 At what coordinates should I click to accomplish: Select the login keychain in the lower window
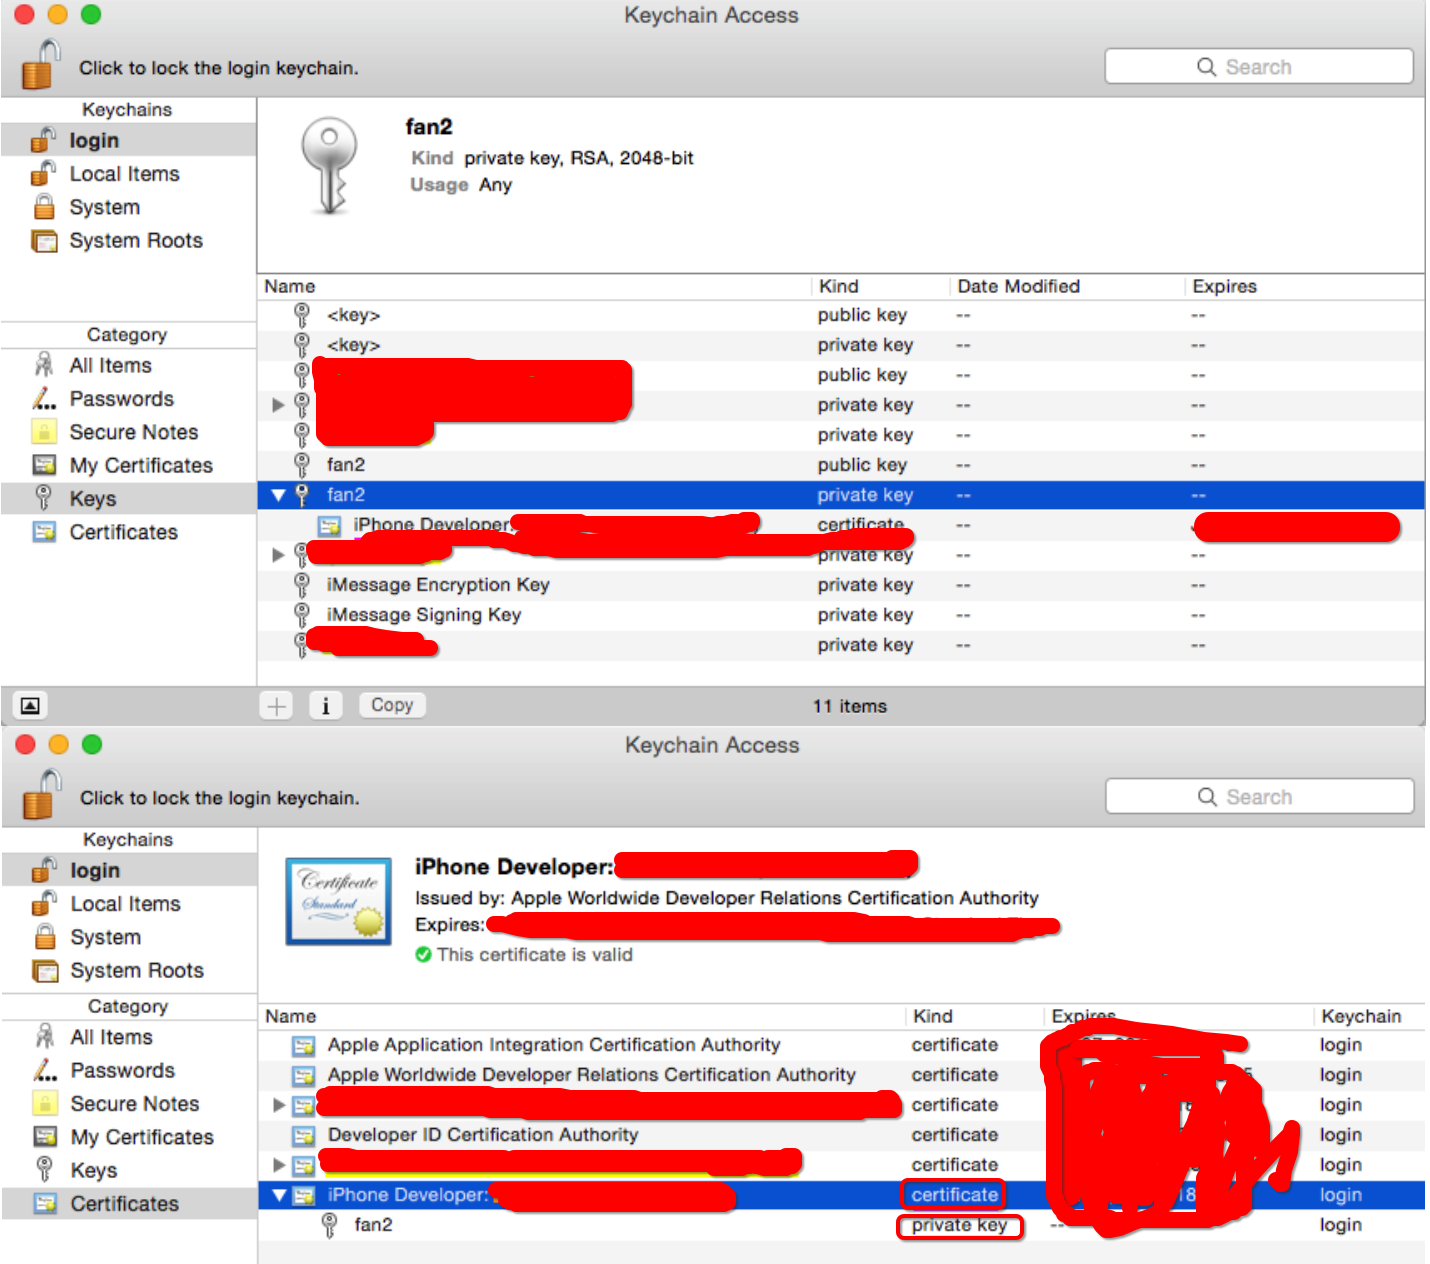pos(130,870)
